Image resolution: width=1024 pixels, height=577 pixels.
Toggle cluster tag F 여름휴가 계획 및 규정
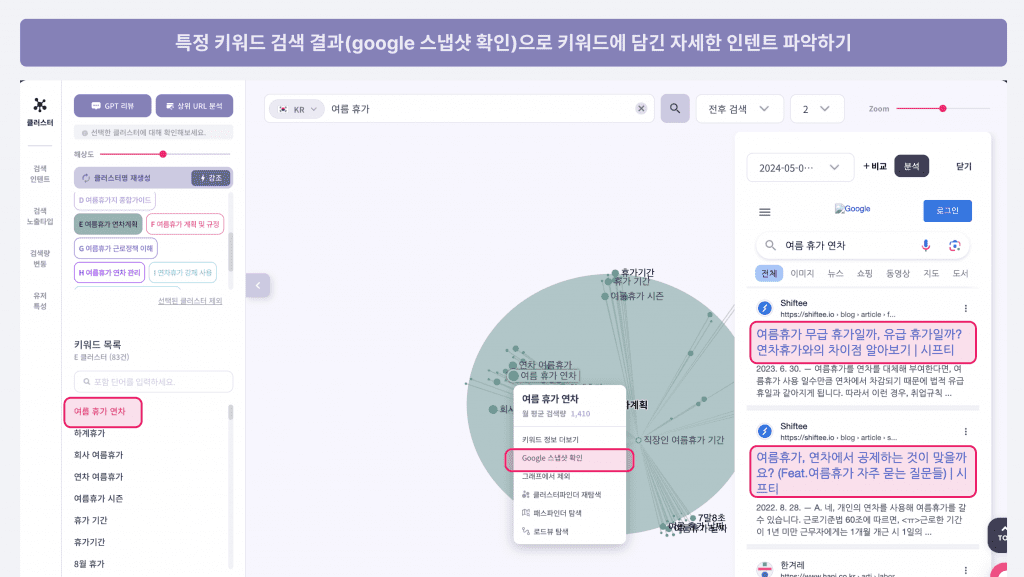coord(185,224)
